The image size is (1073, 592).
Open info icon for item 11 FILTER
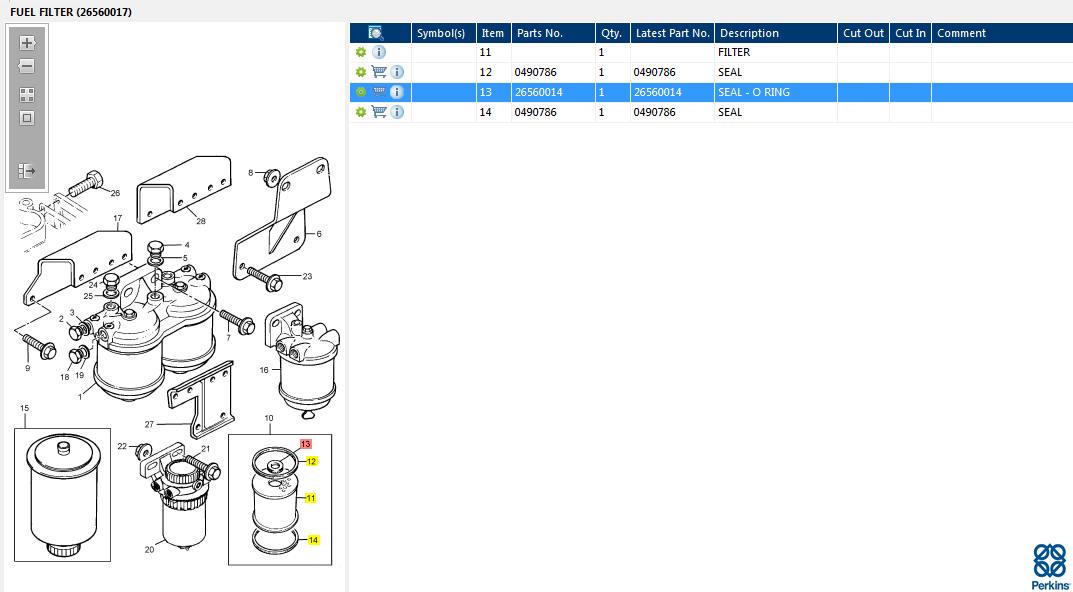[378, 52]
